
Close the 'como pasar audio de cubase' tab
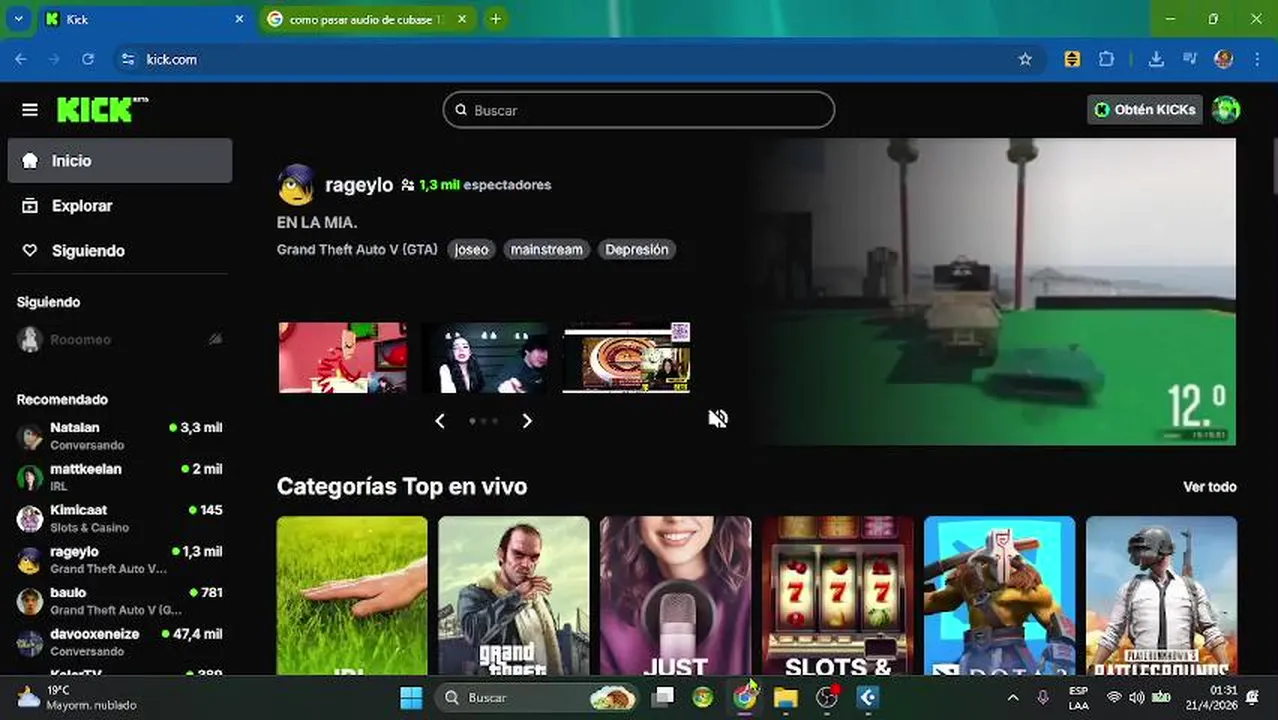pos(461,19)
